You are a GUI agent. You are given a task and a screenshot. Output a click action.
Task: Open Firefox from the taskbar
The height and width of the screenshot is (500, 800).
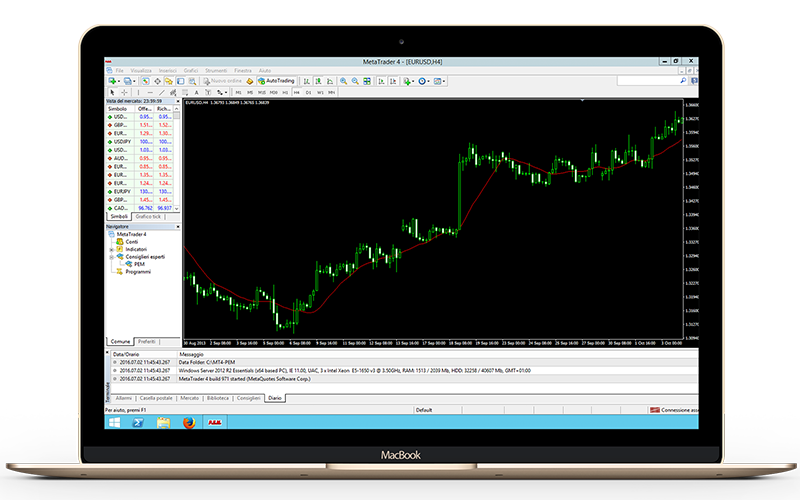point(189,422)
